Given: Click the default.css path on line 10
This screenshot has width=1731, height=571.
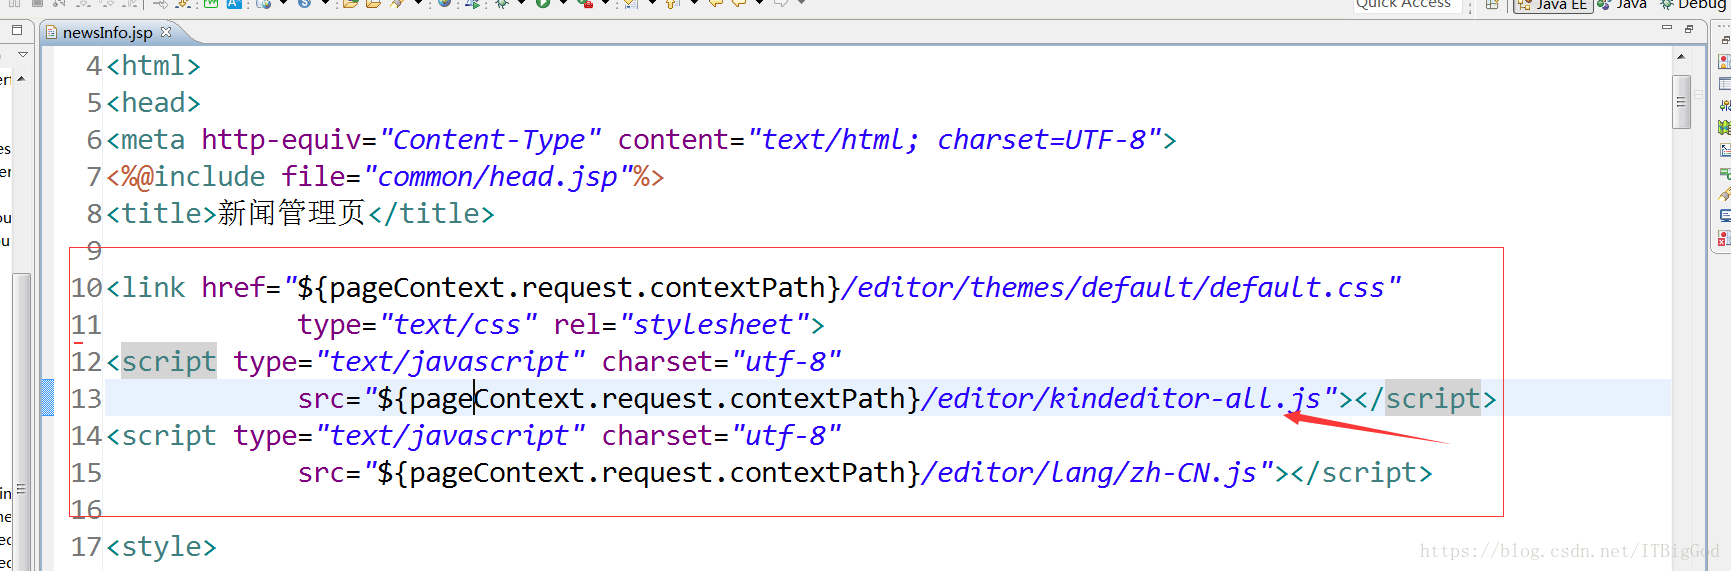Looking at the screenshot, I should point(1121,288).
